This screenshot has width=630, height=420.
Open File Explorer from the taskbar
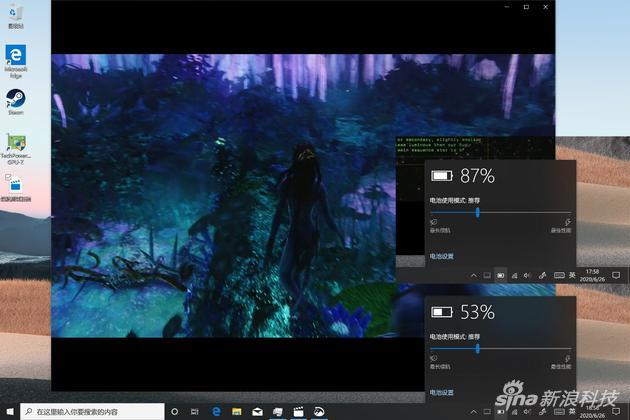(x=237, y=412)
